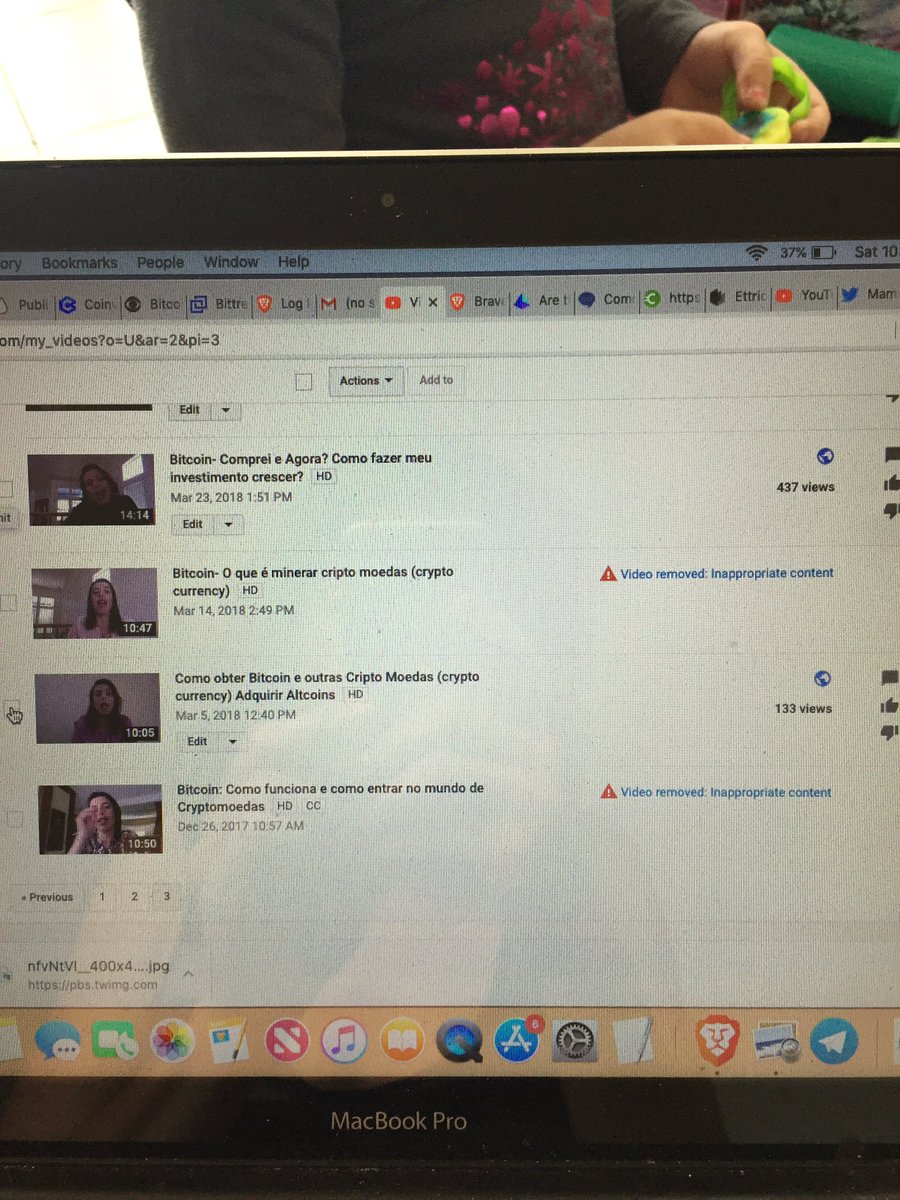Go to the Previous page
Viewport: 900px width, 1200px height.
tap(47, 897)
